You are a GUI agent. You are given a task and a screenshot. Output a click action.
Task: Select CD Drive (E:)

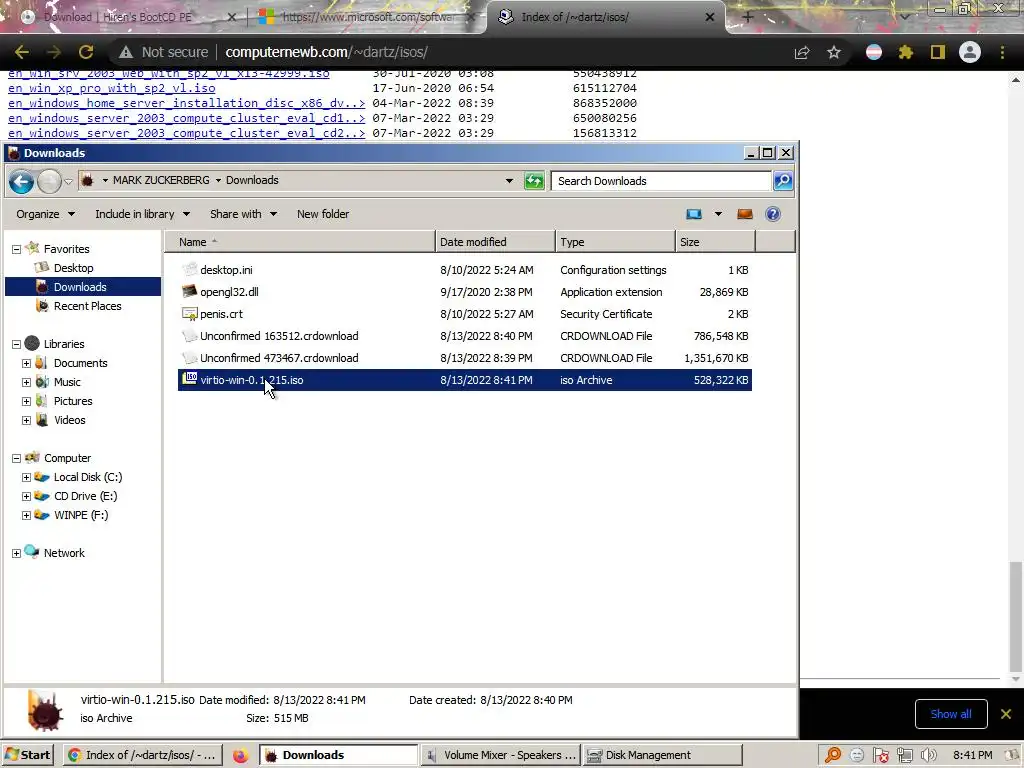pos(86,496)
